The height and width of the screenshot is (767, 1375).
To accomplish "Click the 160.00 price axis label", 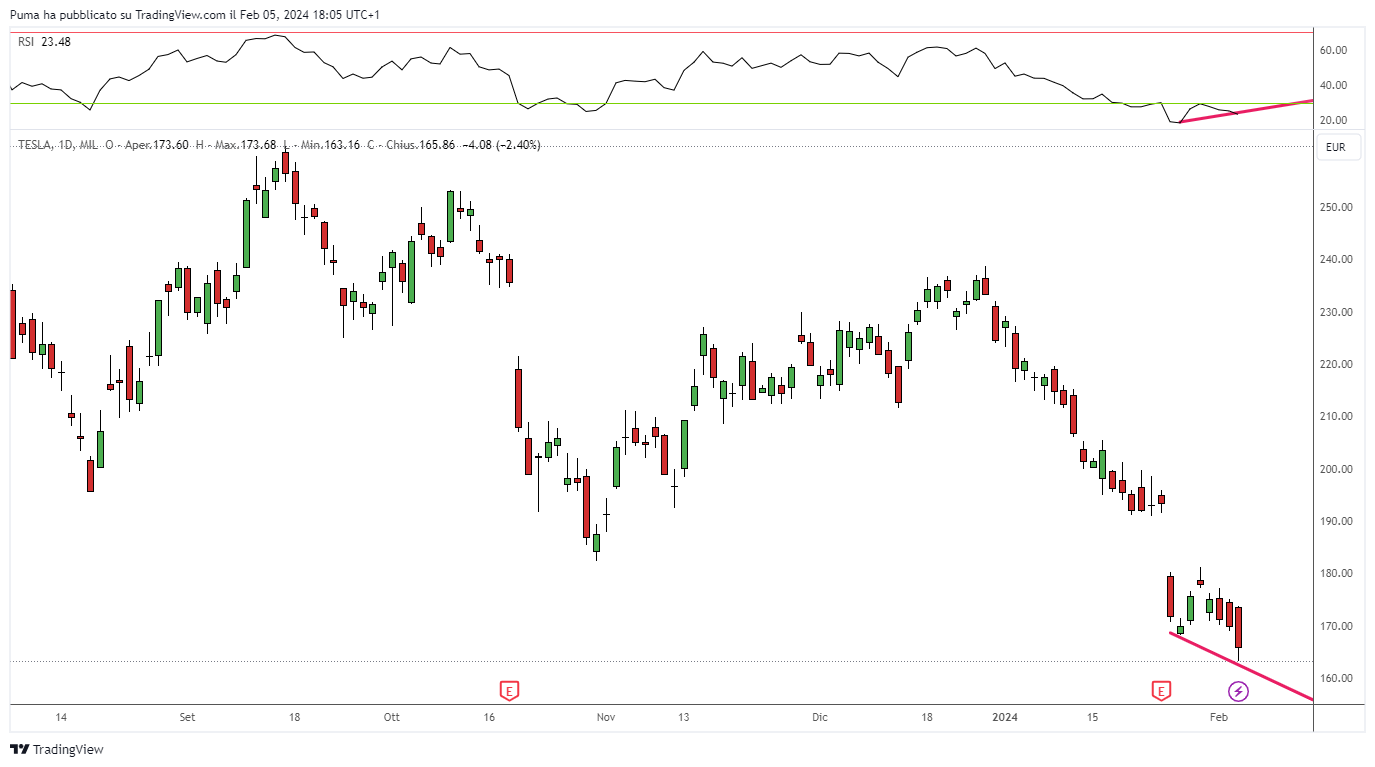I will [x=1337, y=679].
